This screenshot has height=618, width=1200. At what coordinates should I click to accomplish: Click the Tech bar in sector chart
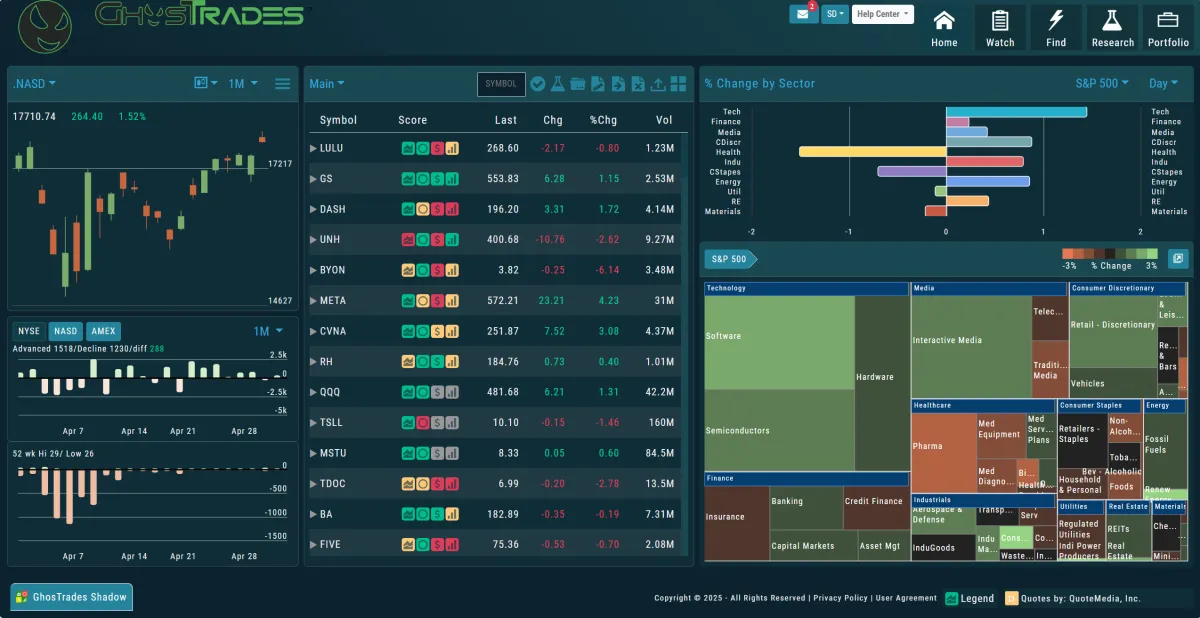point(1016,112)
